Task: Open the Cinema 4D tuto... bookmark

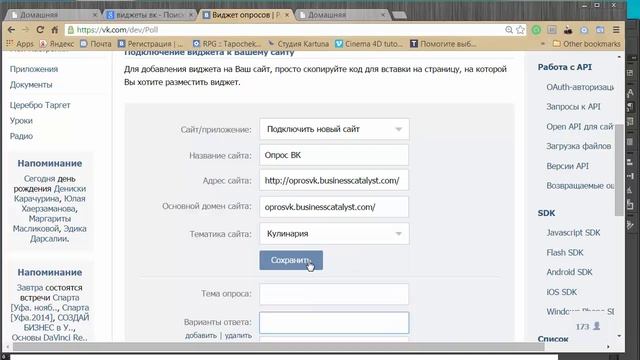Action: pos(369,44)
